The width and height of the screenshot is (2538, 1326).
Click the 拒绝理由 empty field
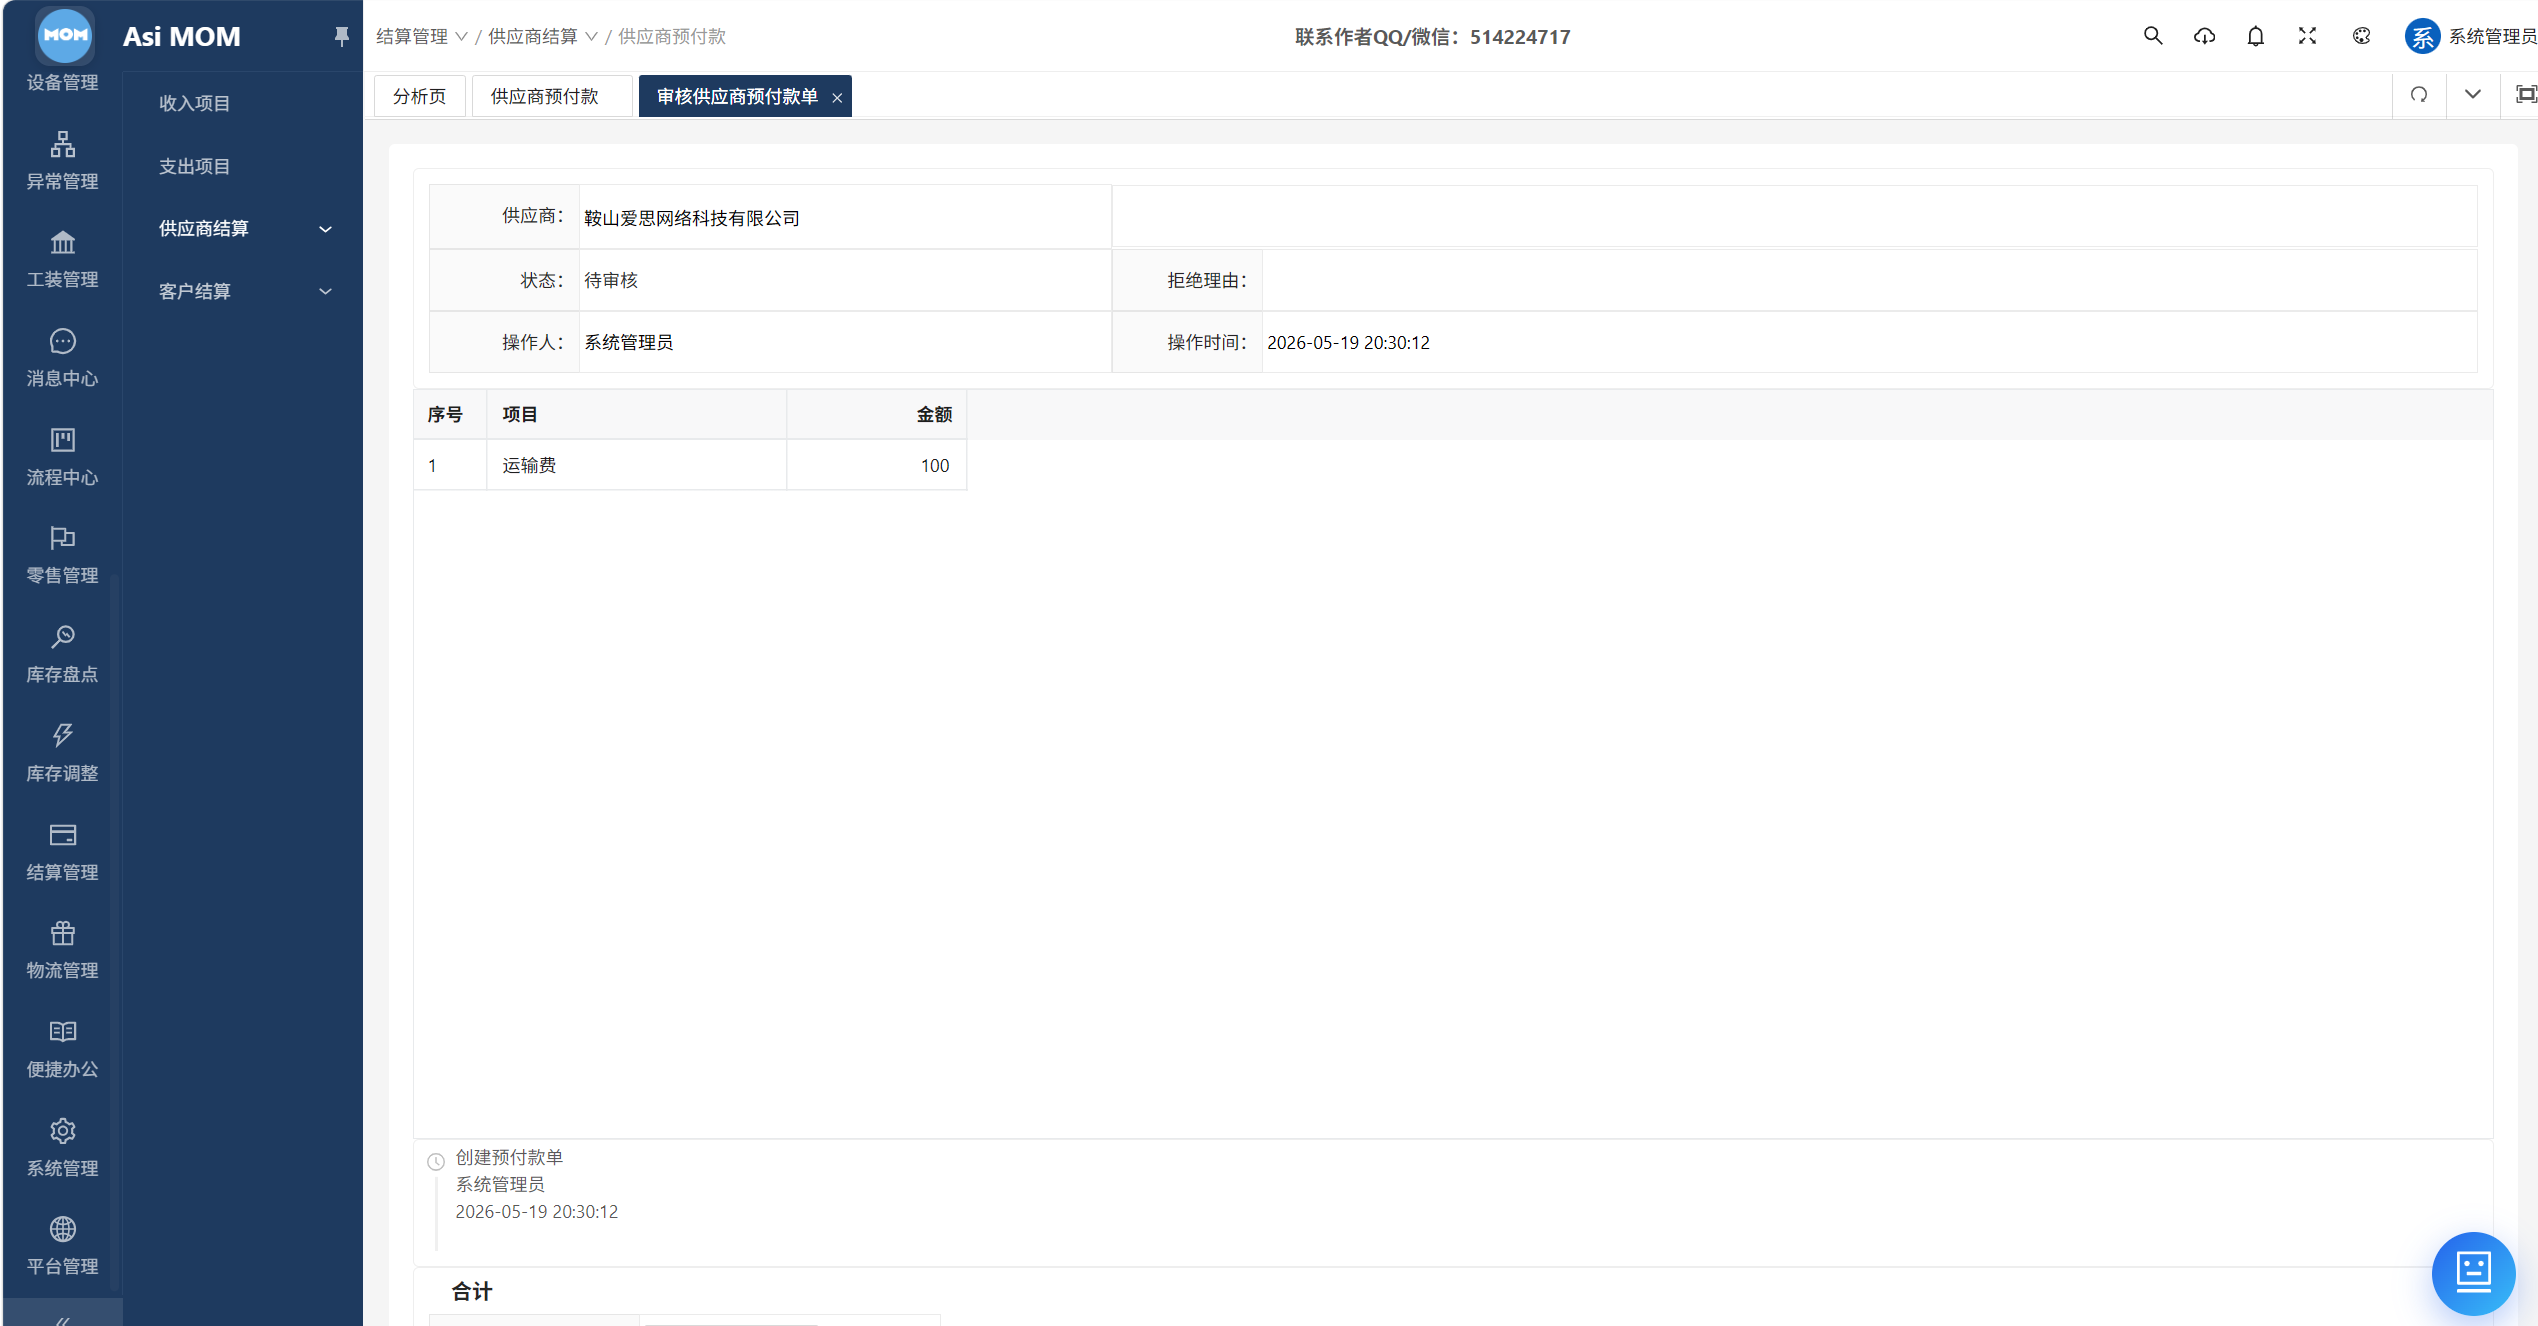coord(1869,280)
